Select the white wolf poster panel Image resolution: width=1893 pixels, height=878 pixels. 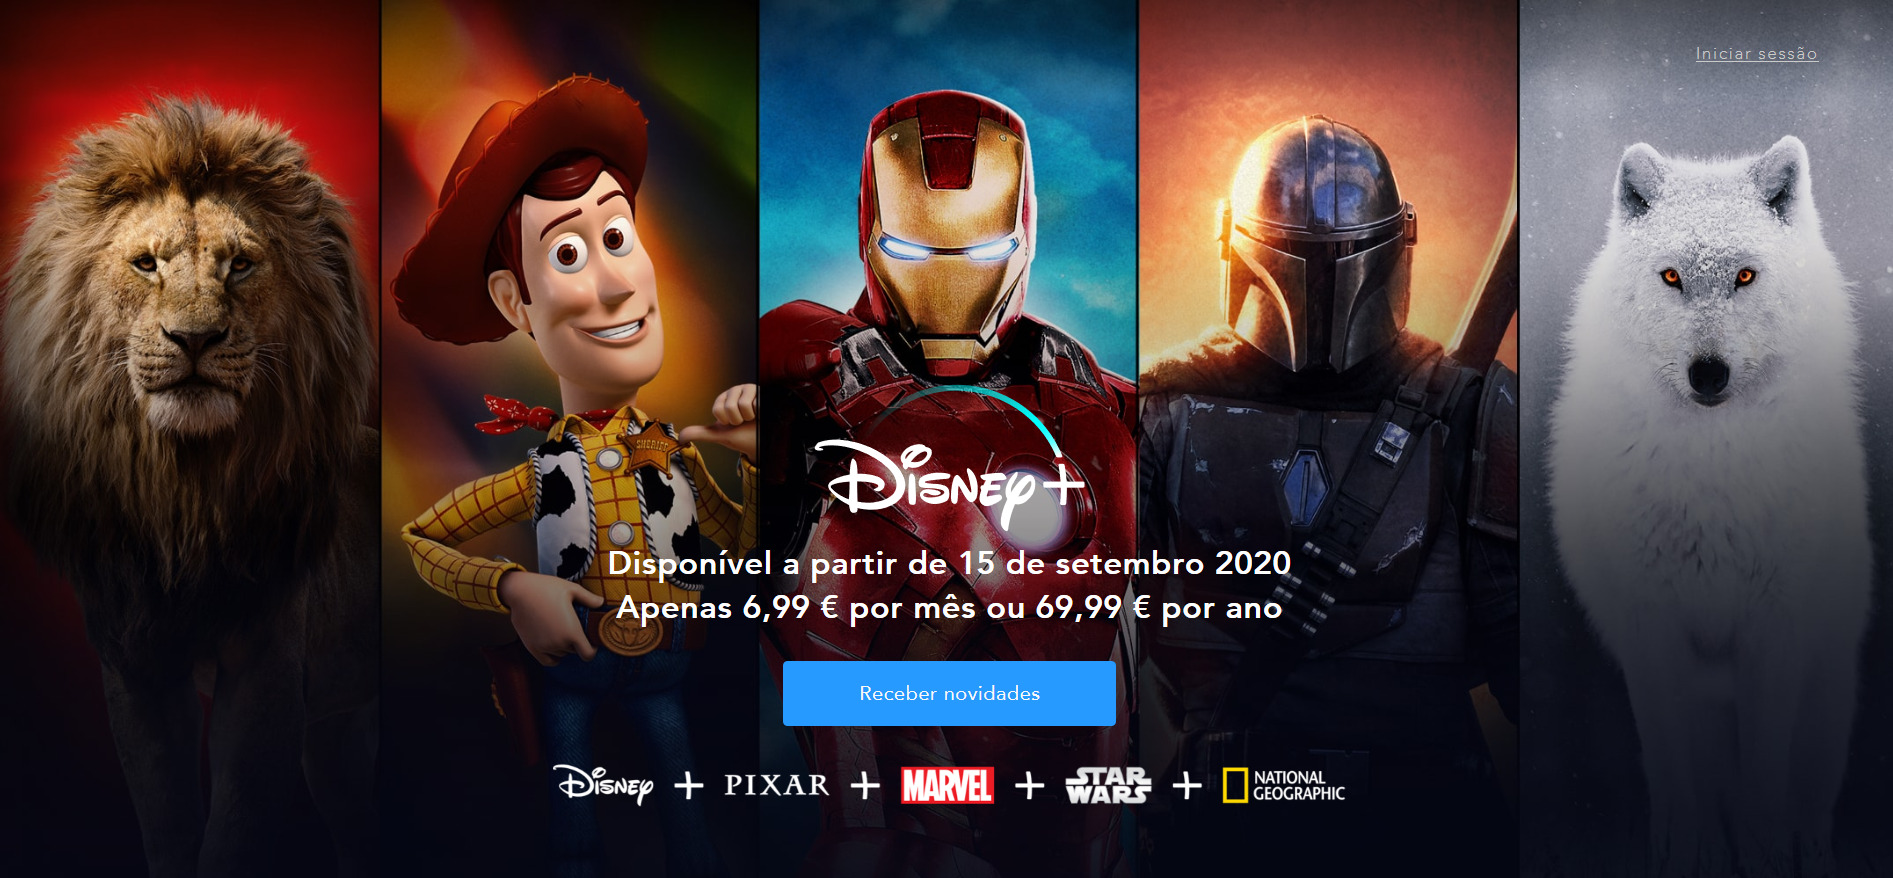point(1706,439)
